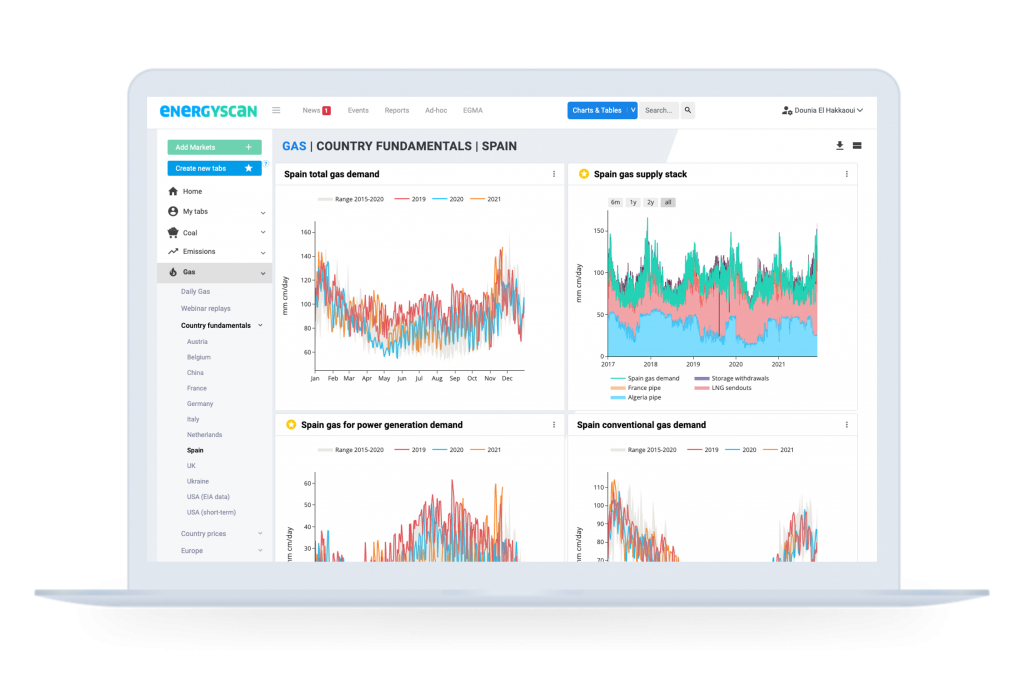Open kebab menu on Spain total gas demand
The image size is (1024, 687).
pyautogui.click(x=554, y=174)
